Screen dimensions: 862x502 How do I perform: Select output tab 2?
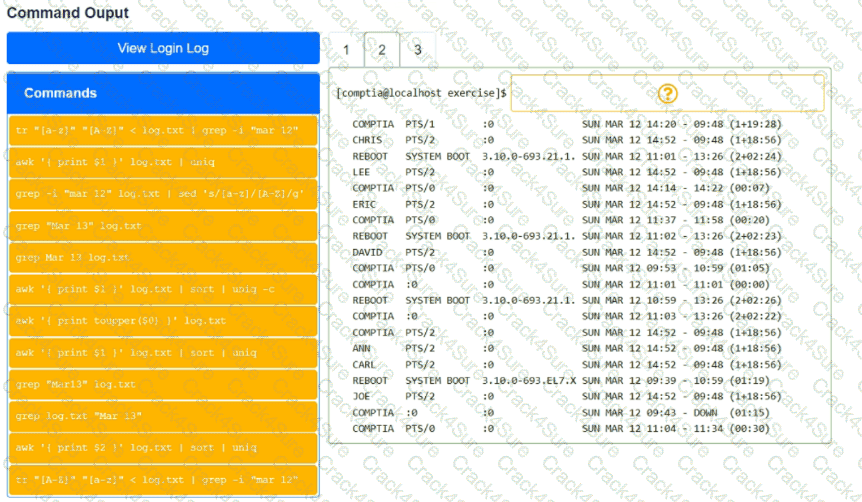381,49
